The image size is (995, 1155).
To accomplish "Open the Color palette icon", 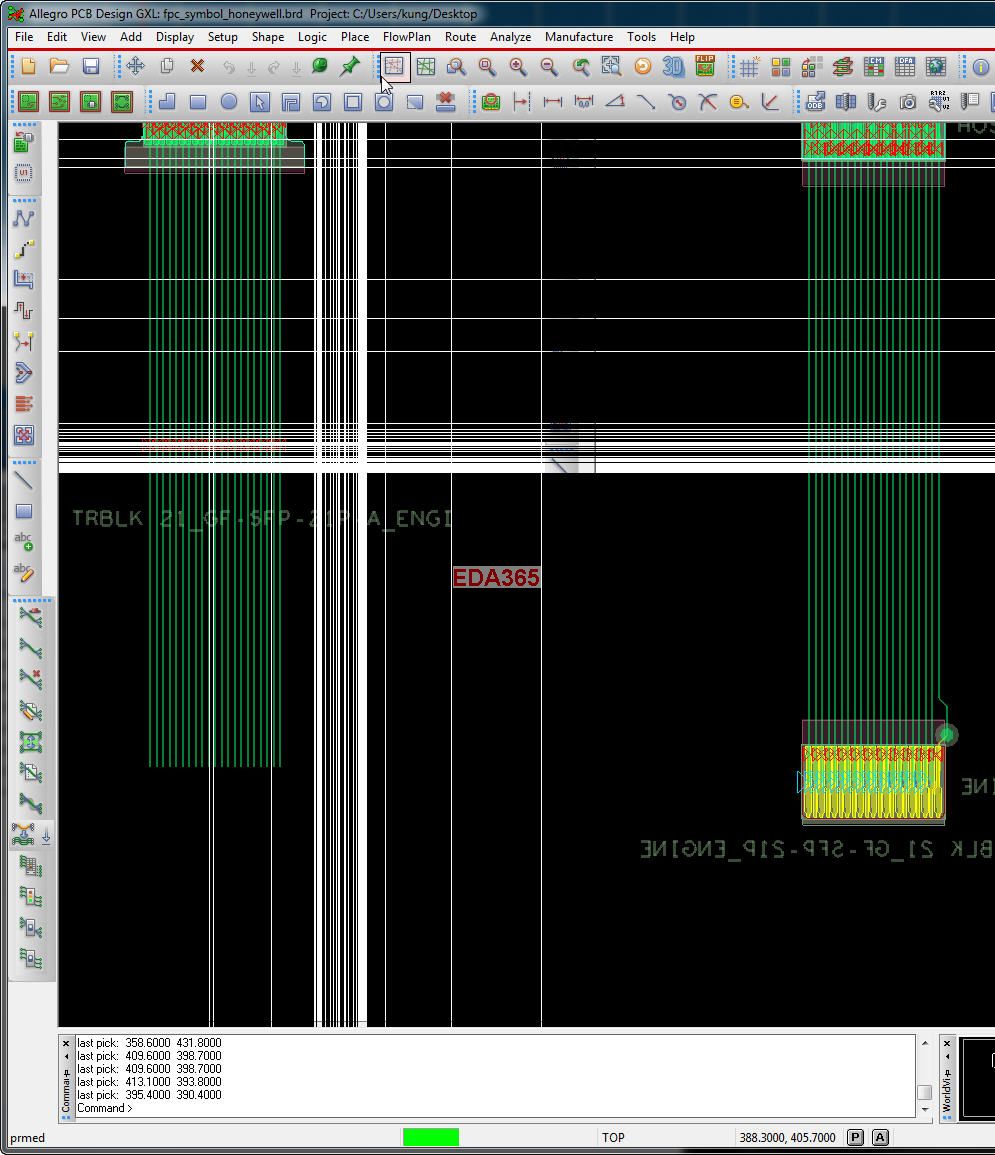I will pyautogui.click(x=781, y=67).
